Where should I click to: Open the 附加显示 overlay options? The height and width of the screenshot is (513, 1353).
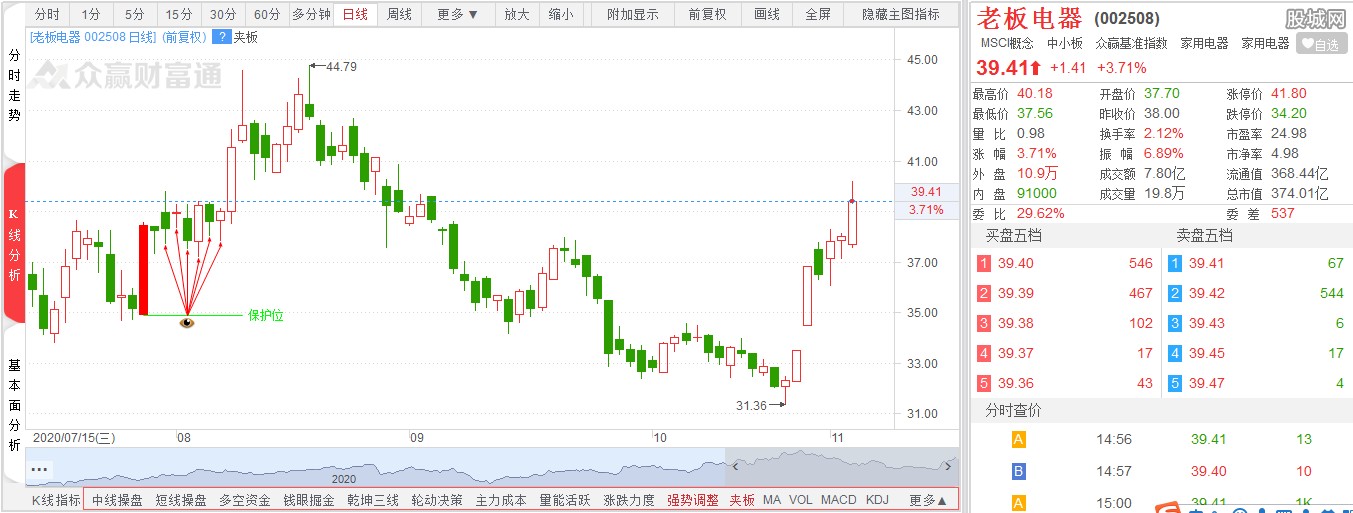pos(633,14)
